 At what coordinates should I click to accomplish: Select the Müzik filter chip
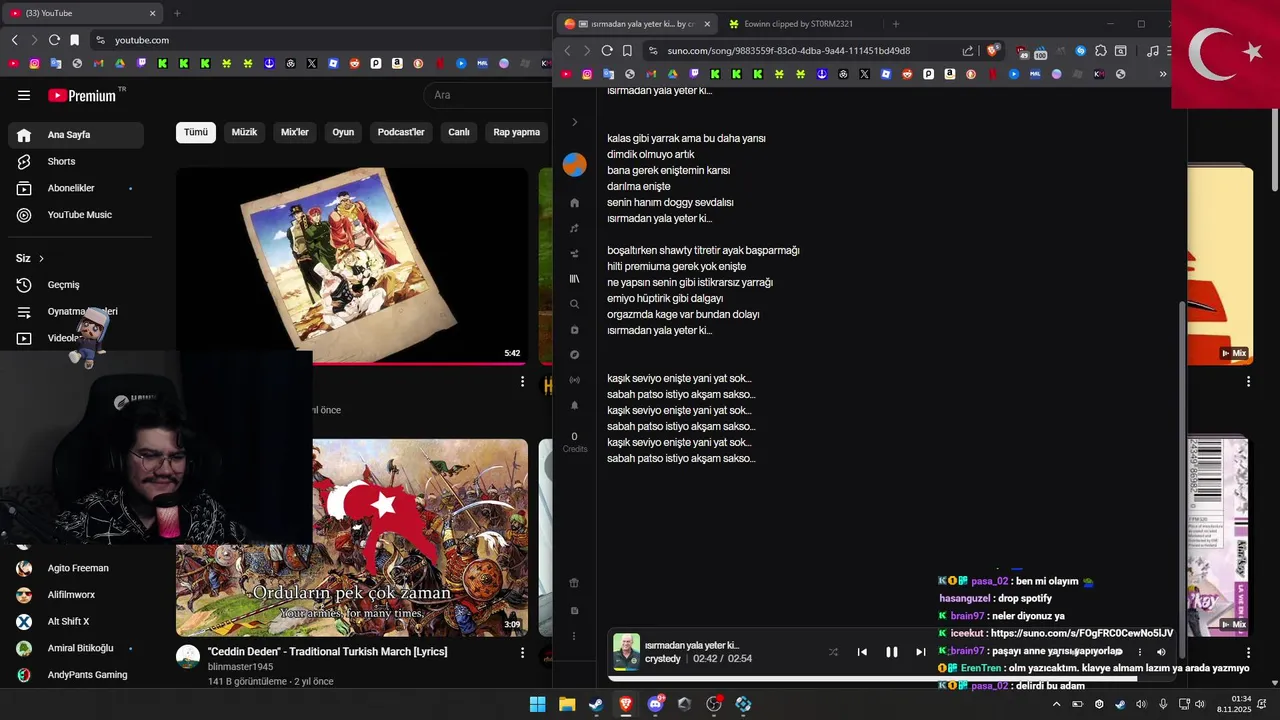coord(244,132)
